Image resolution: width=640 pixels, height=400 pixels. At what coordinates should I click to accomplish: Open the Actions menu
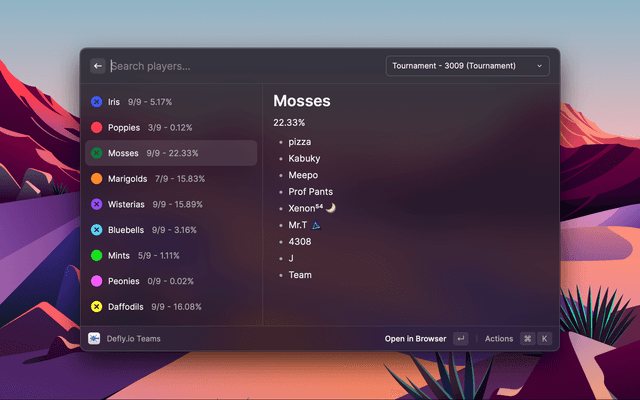tap(498, 339)
